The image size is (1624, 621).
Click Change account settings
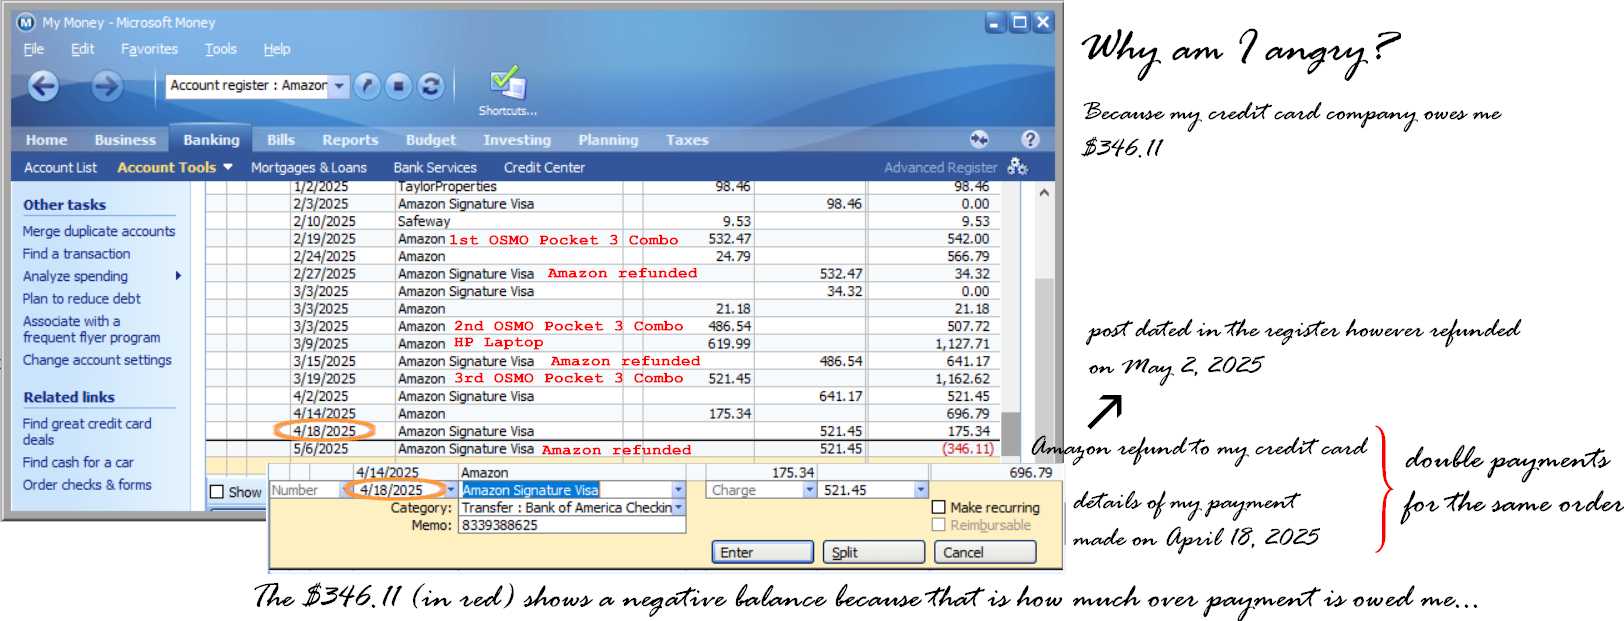tap(97, 360)
